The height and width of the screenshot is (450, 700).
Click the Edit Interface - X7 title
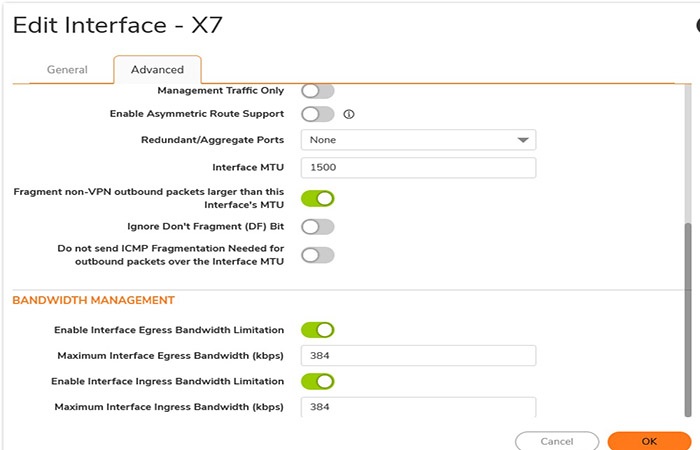click(117, 25)
